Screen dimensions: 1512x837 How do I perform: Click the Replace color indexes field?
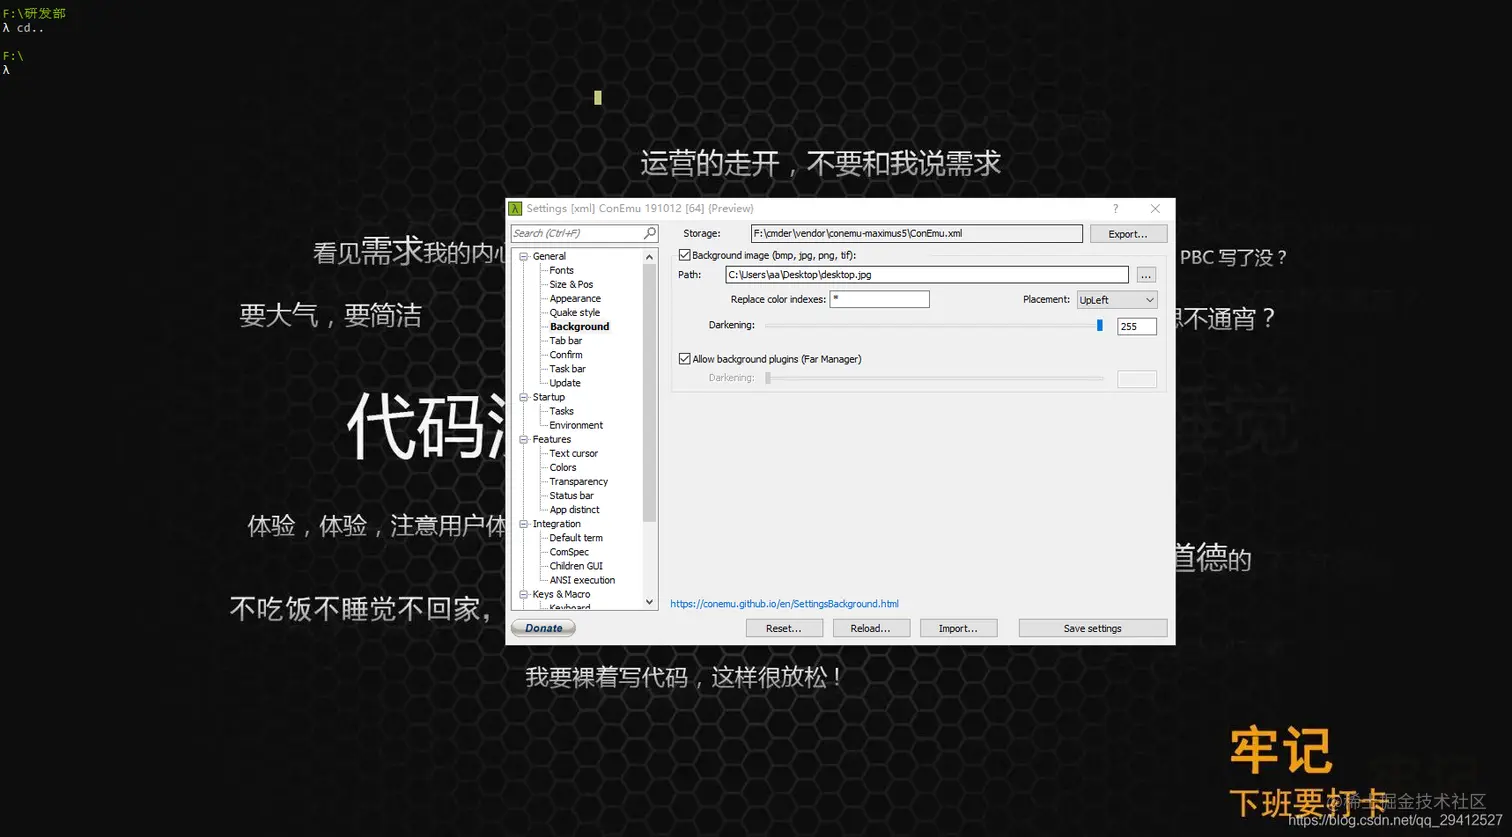pyautogui.click(x=880, y=299)
